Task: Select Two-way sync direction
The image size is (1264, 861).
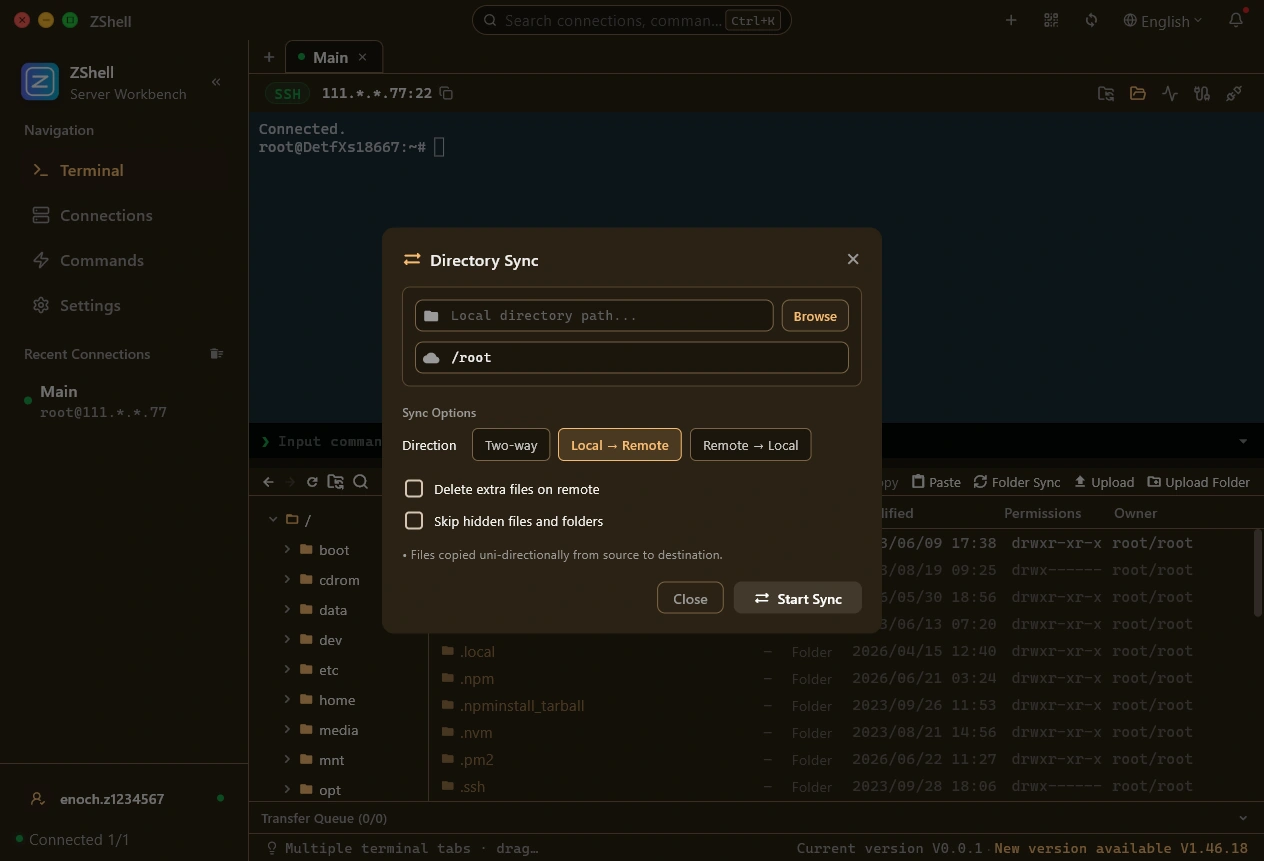Action: click(x=511, y=445)
